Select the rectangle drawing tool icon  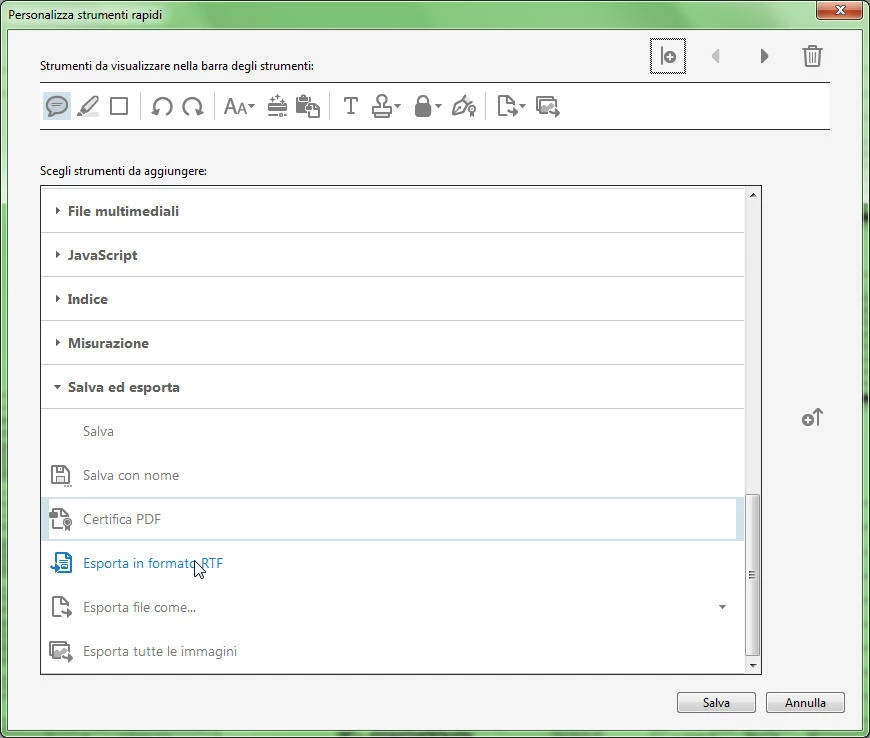[x=119, y=106]
